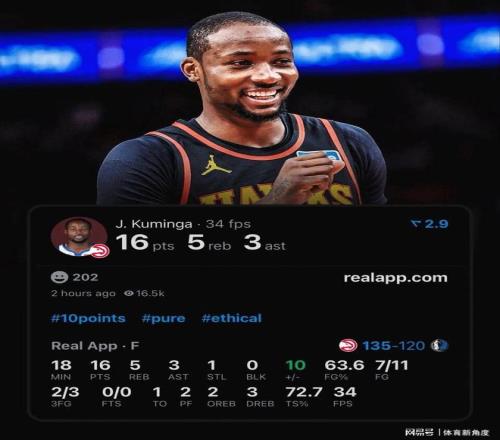Open the 135-120 game score
The image size is (500, 440).
pos(394,346)
